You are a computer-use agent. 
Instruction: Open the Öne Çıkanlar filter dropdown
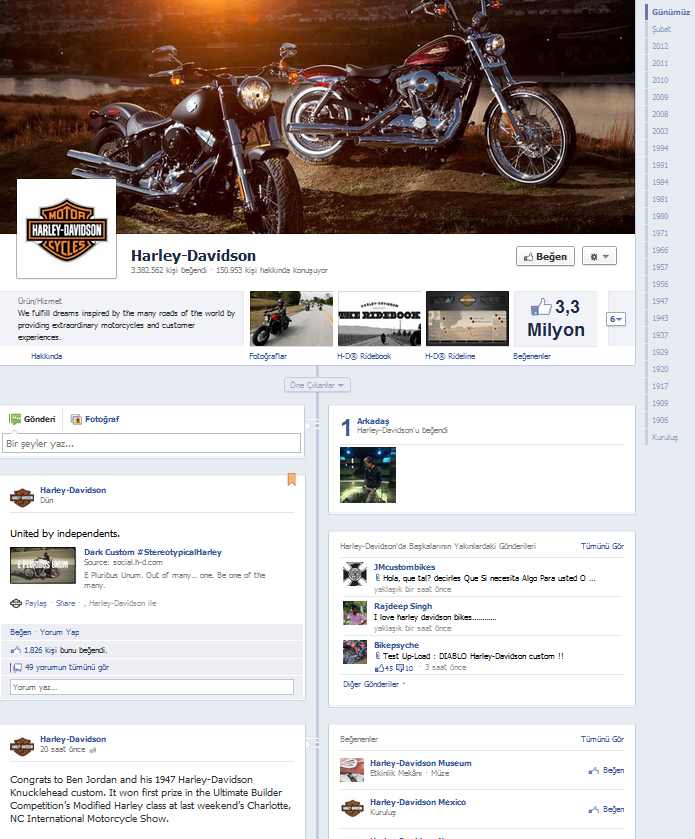[317, 385]
